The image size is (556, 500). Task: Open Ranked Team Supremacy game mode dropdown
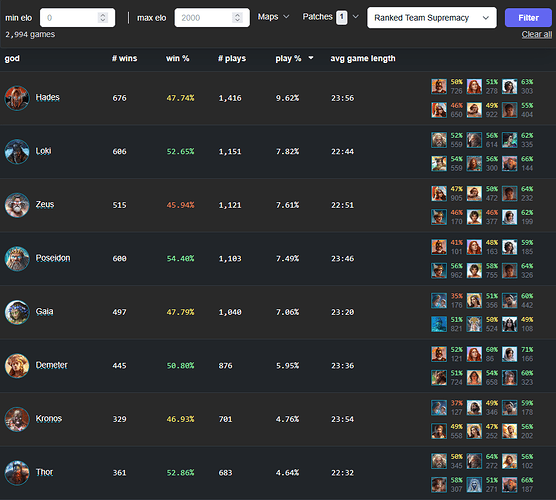click(432, 18)
